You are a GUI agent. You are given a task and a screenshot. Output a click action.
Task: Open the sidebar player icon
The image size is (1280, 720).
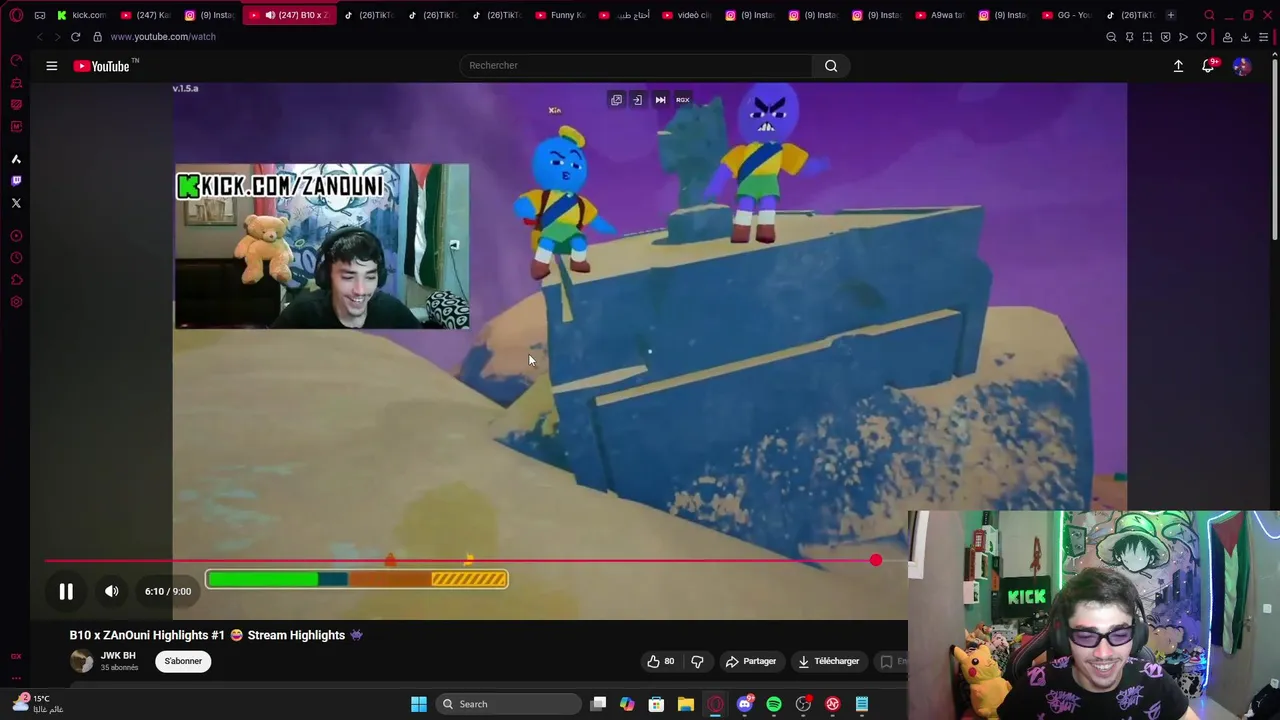point(16,236)
